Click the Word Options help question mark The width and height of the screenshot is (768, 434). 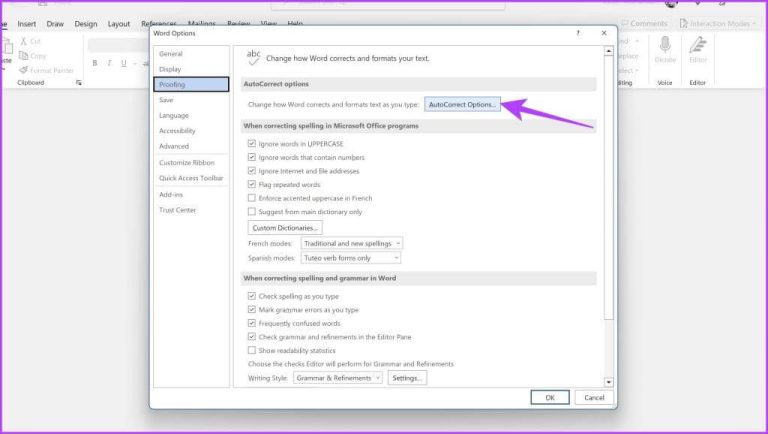(578, 33)
